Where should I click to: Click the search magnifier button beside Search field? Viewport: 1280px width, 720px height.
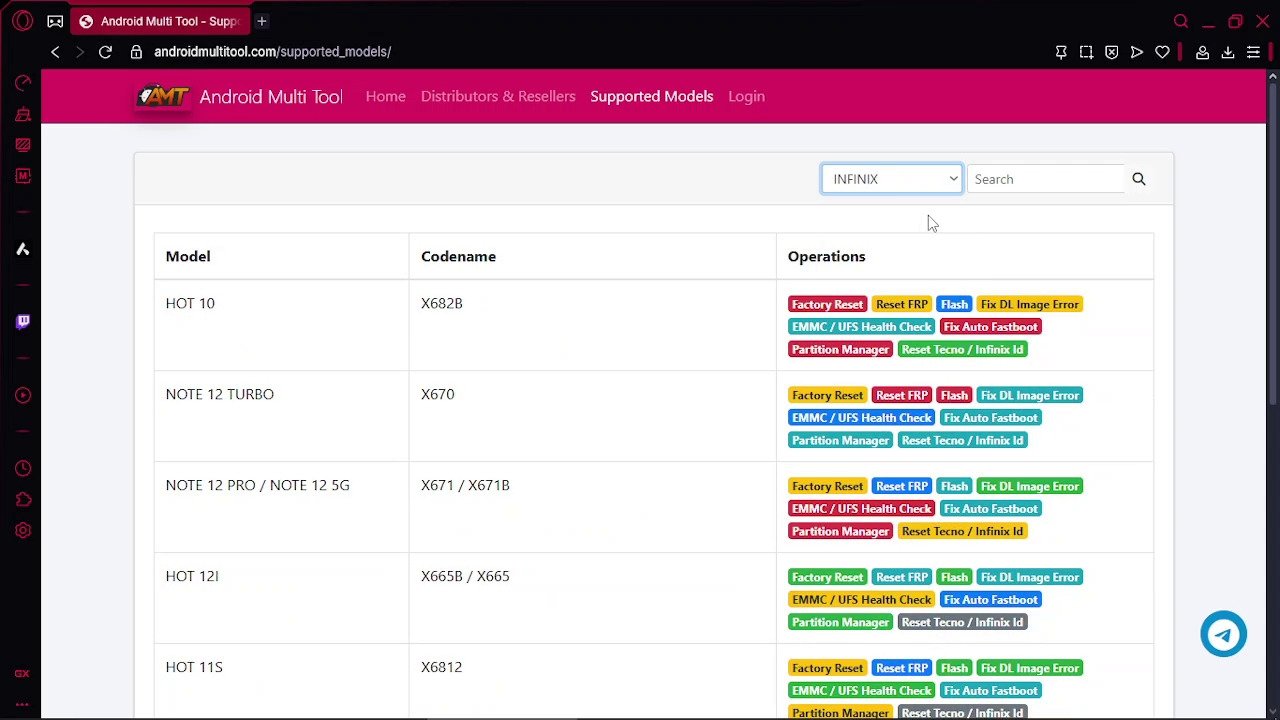pyautogui.click(x=1139, y=179)
